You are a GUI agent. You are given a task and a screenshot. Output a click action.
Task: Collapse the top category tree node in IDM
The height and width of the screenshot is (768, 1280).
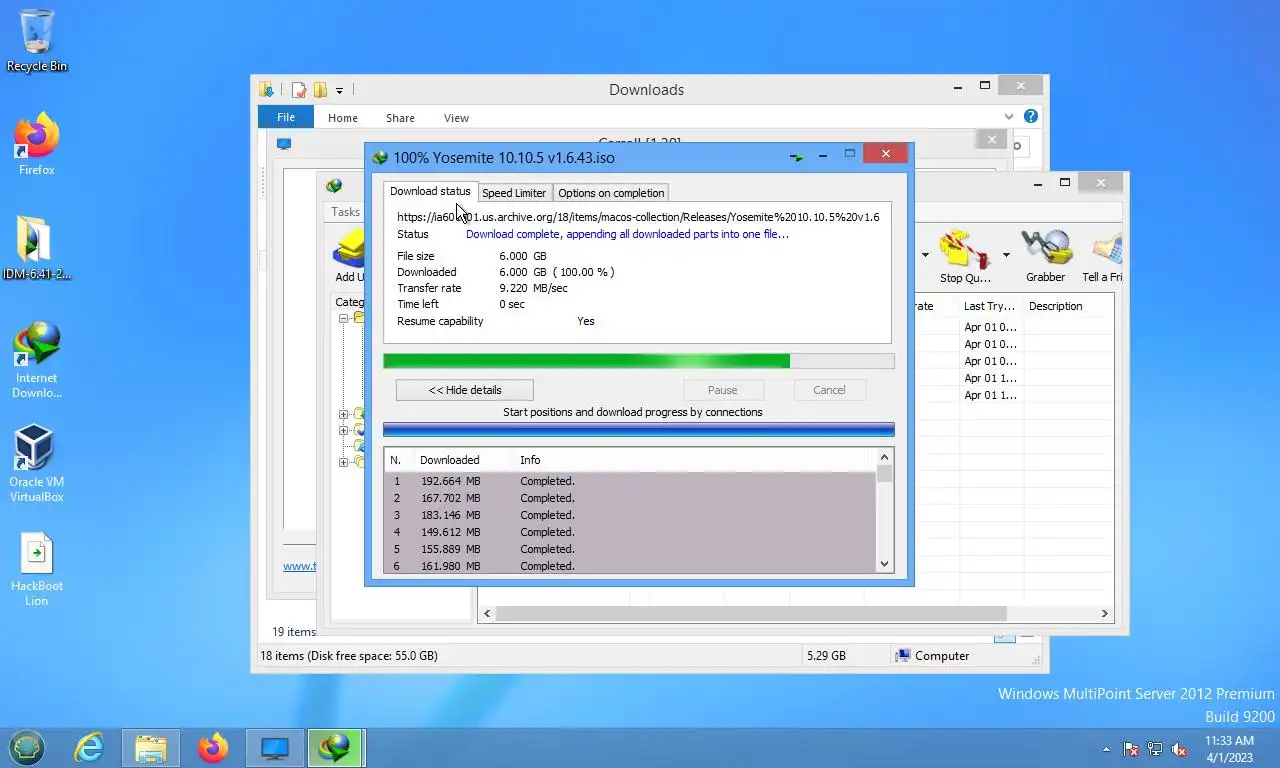pyautogui.click(x=343, y=318)
